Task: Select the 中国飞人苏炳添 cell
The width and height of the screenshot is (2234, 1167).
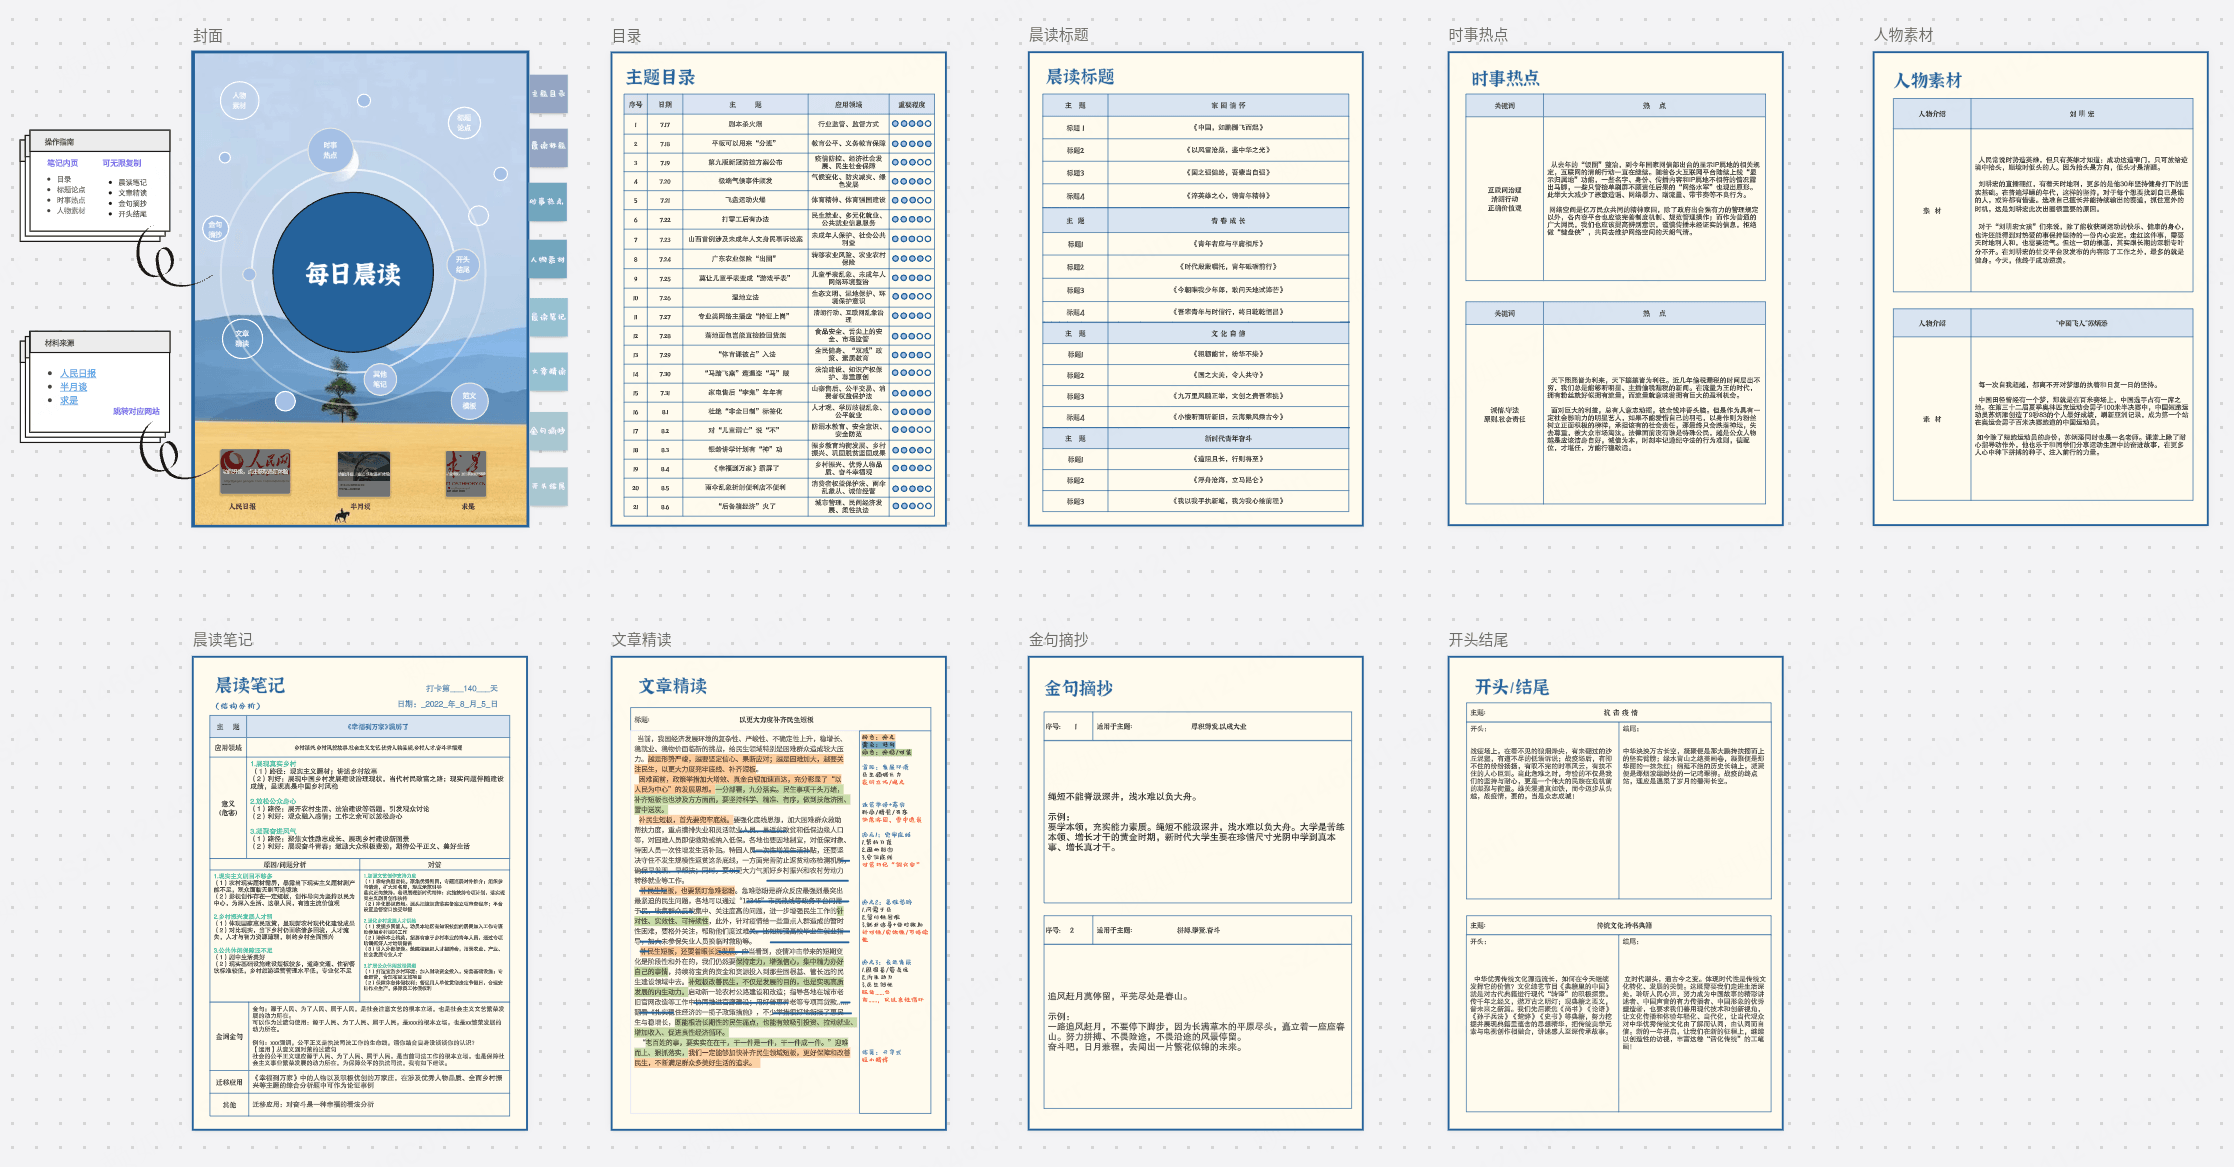Action: [2081, 324]
